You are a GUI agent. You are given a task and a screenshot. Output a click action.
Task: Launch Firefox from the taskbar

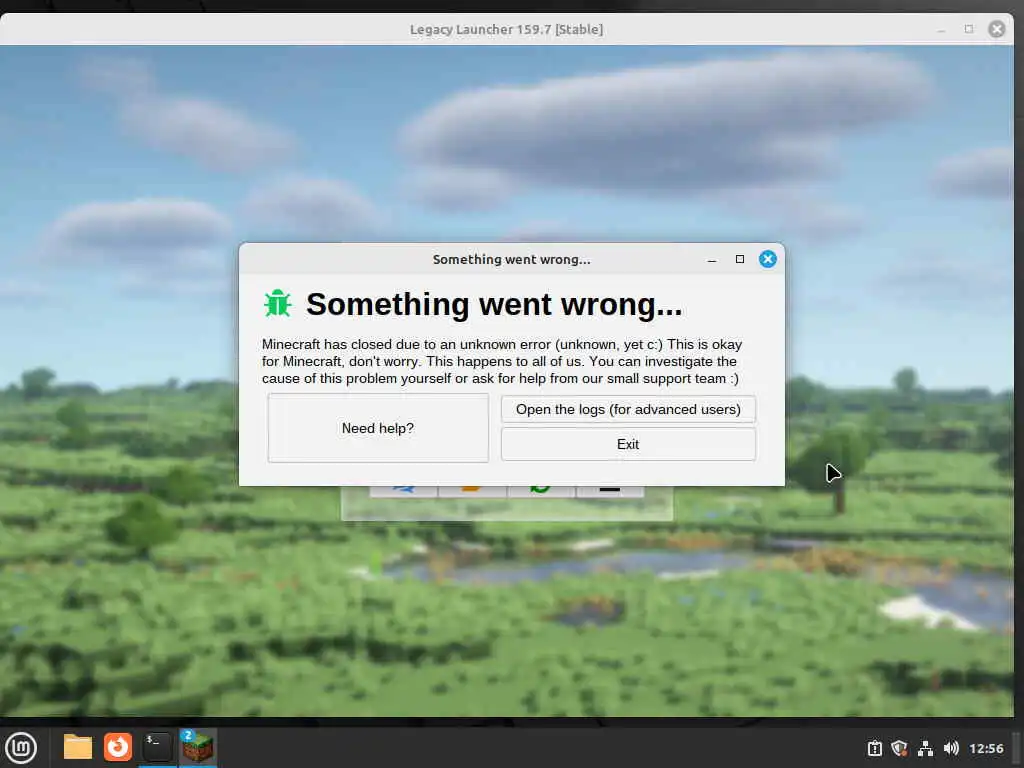pyautogui.click(x=118, y=747)
